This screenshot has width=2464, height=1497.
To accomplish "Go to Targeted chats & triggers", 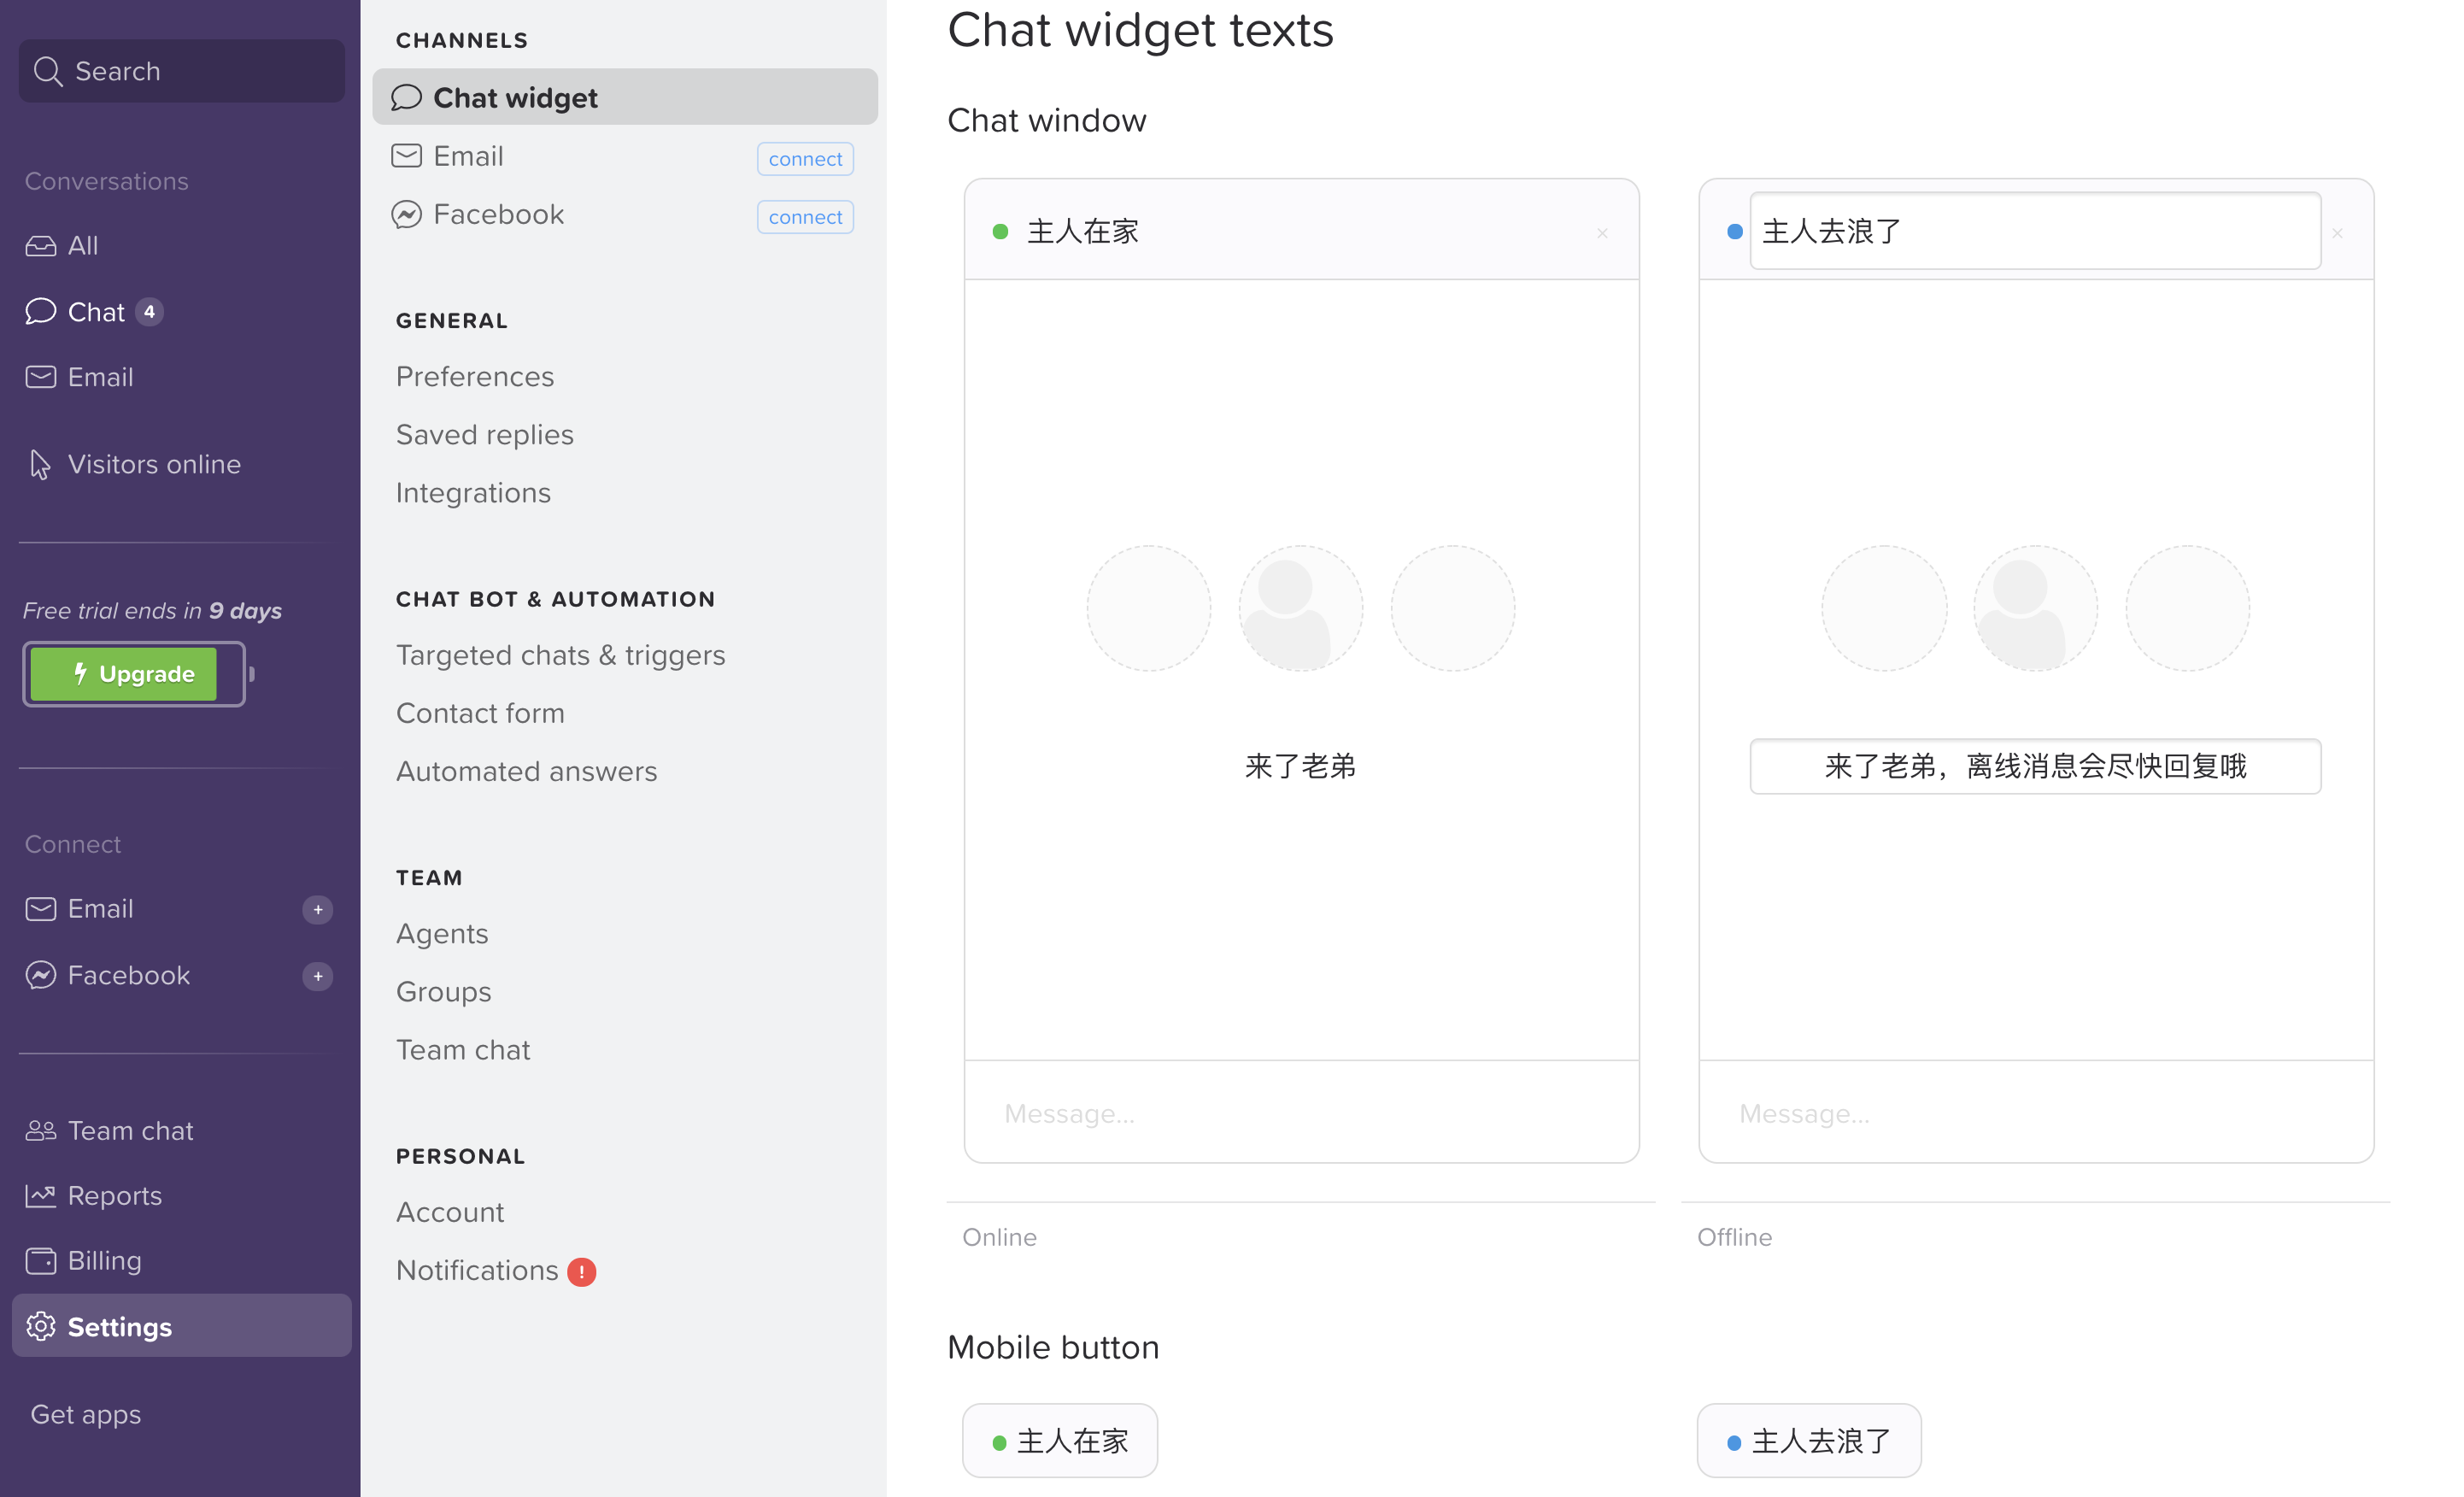I will pyautogui.click(x=560, y=655).
